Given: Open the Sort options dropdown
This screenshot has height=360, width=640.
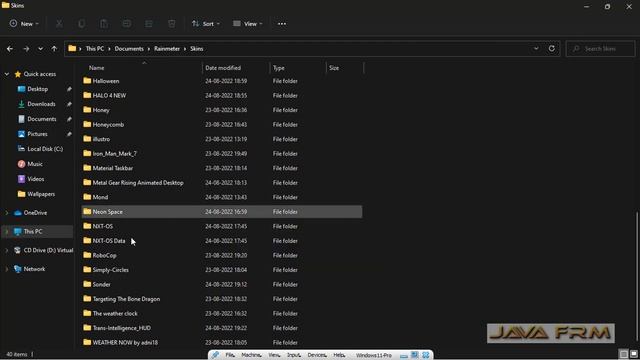Looking at the screenshot, I should 206,24.
